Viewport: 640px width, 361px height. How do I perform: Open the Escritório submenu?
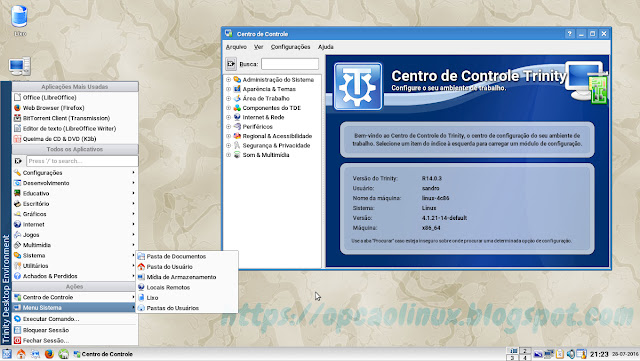point(75,204)
